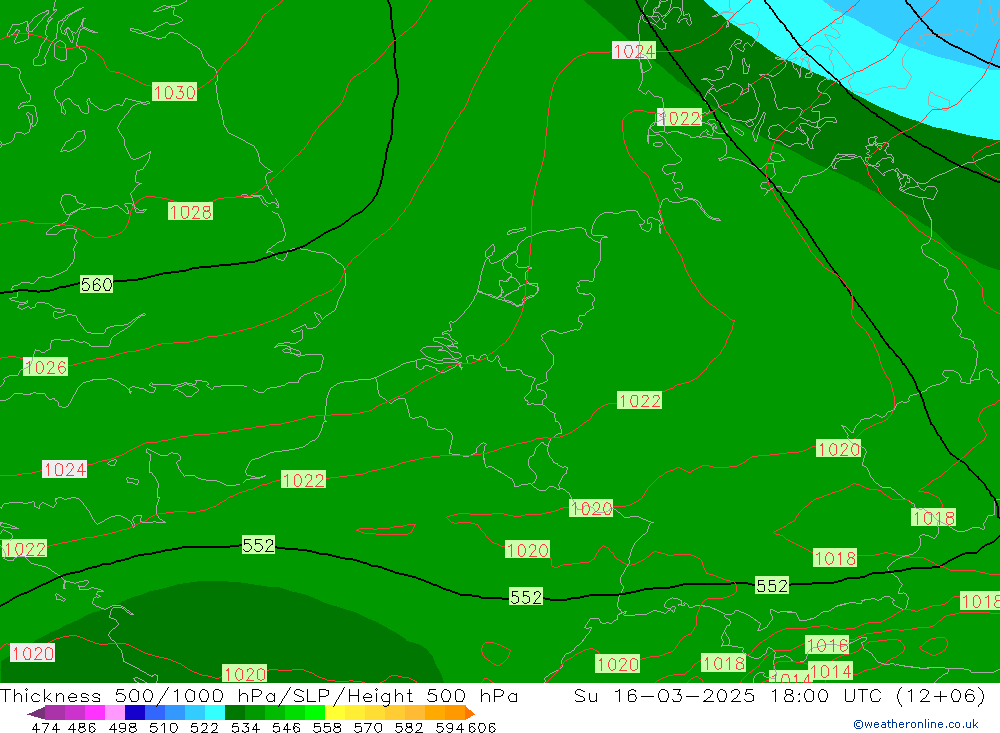Click the bright yellow legend swatch
Screen dimensions: 1000x733
pyautogui.click(x=335, y=713)
